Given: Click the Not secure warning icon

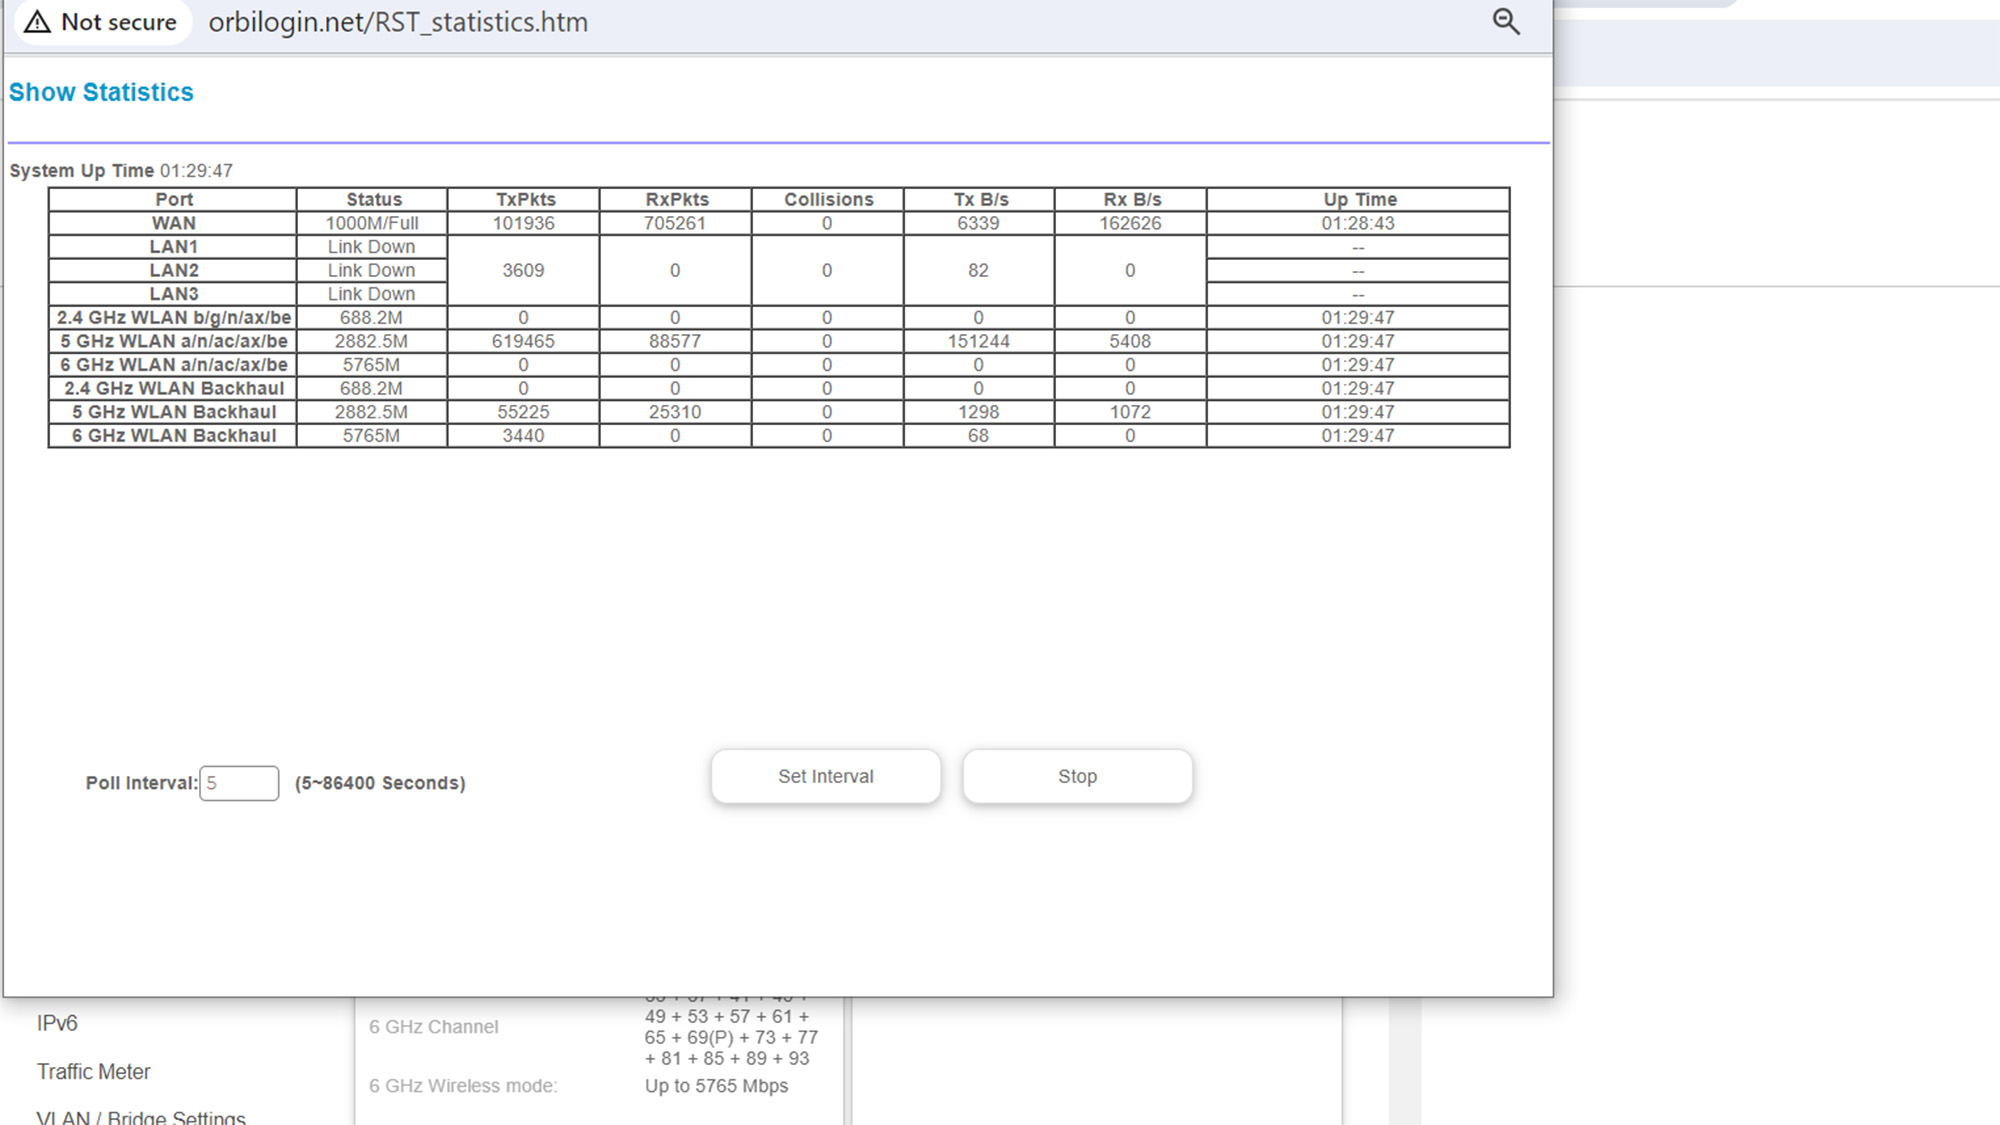Looking at the screenshot, I should point(38,22).
